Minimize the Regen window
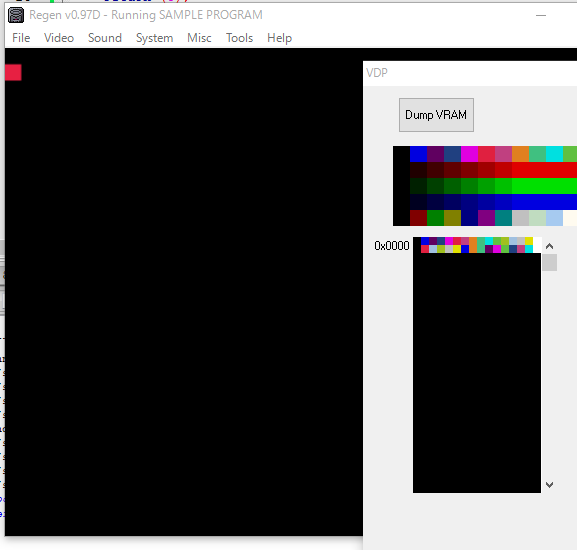577x550 pixels. [x=541, y=15]
